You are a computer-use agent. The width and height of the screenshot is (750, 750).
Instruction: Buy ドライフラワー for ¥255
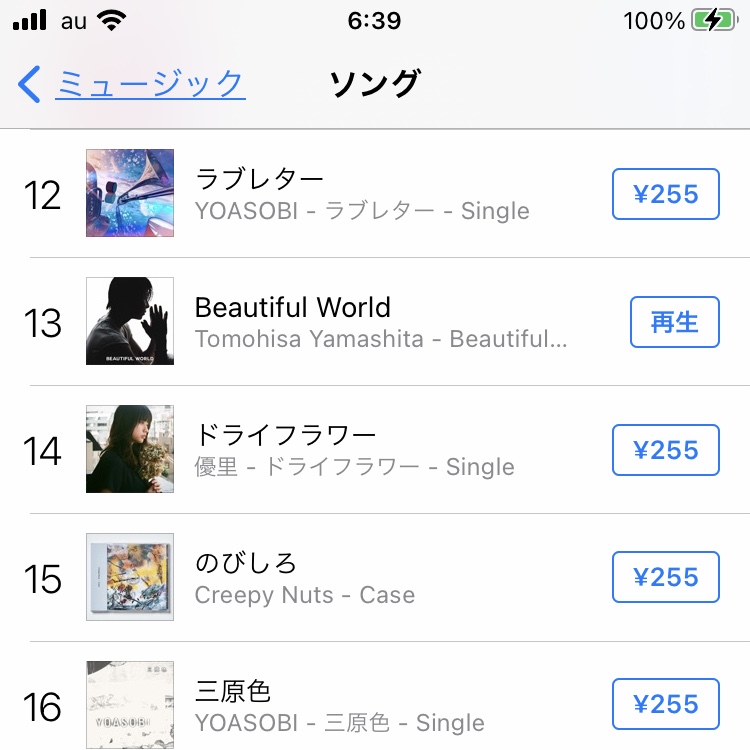tap(666, 450)
